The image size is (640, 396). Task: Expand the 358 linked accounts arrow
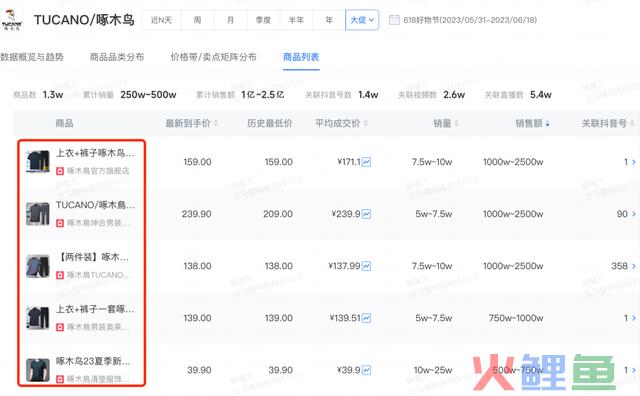click(634, 266)
